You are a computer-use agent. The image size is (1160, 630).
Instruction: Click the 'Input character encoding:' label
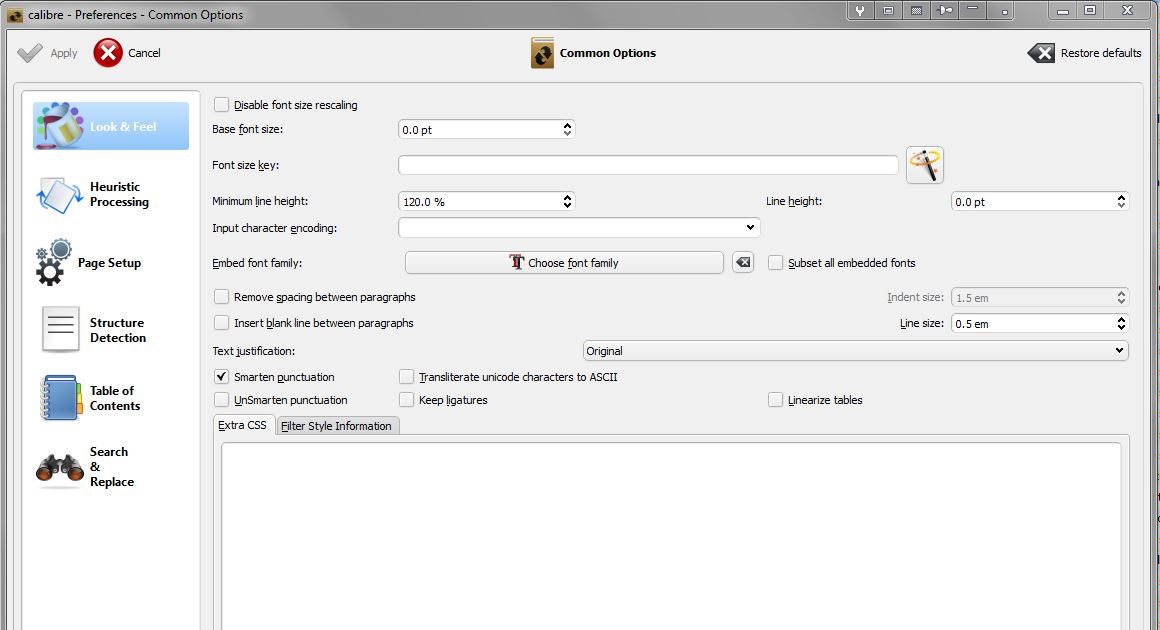tap(274, 228)
